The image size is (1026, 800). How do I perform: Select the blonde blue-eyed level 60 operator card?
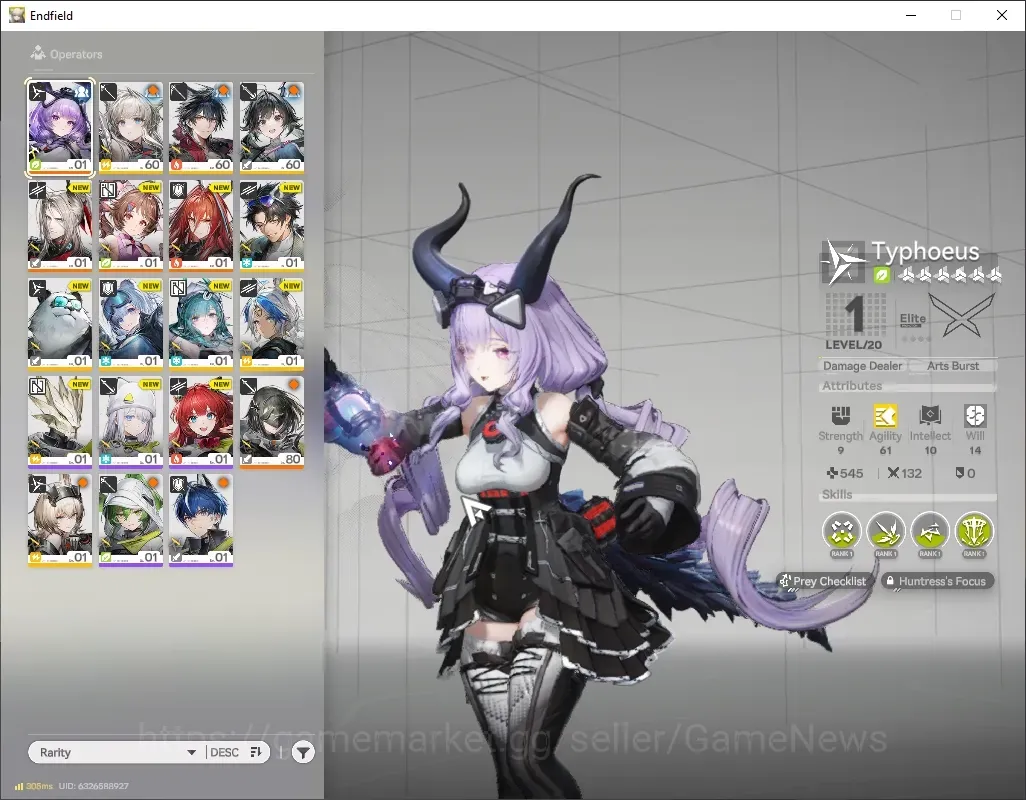131,128
